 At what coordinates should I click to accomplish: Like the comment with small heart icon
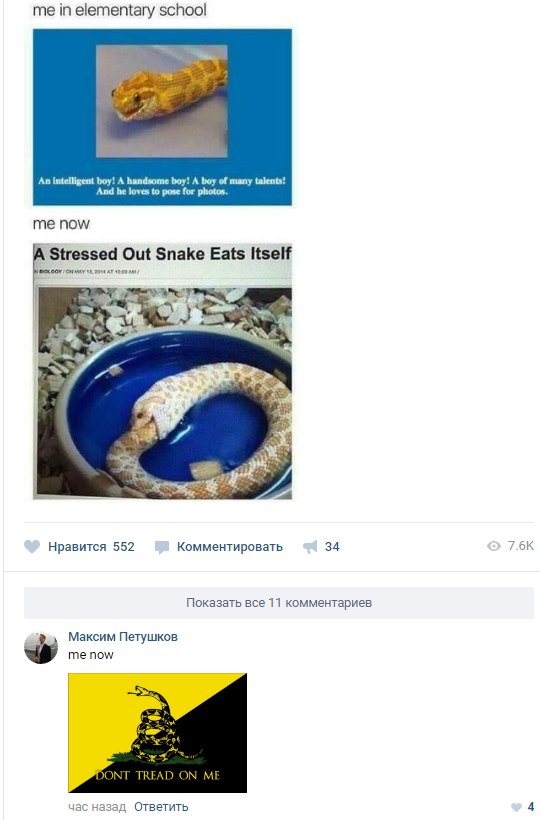coord(516,807)
